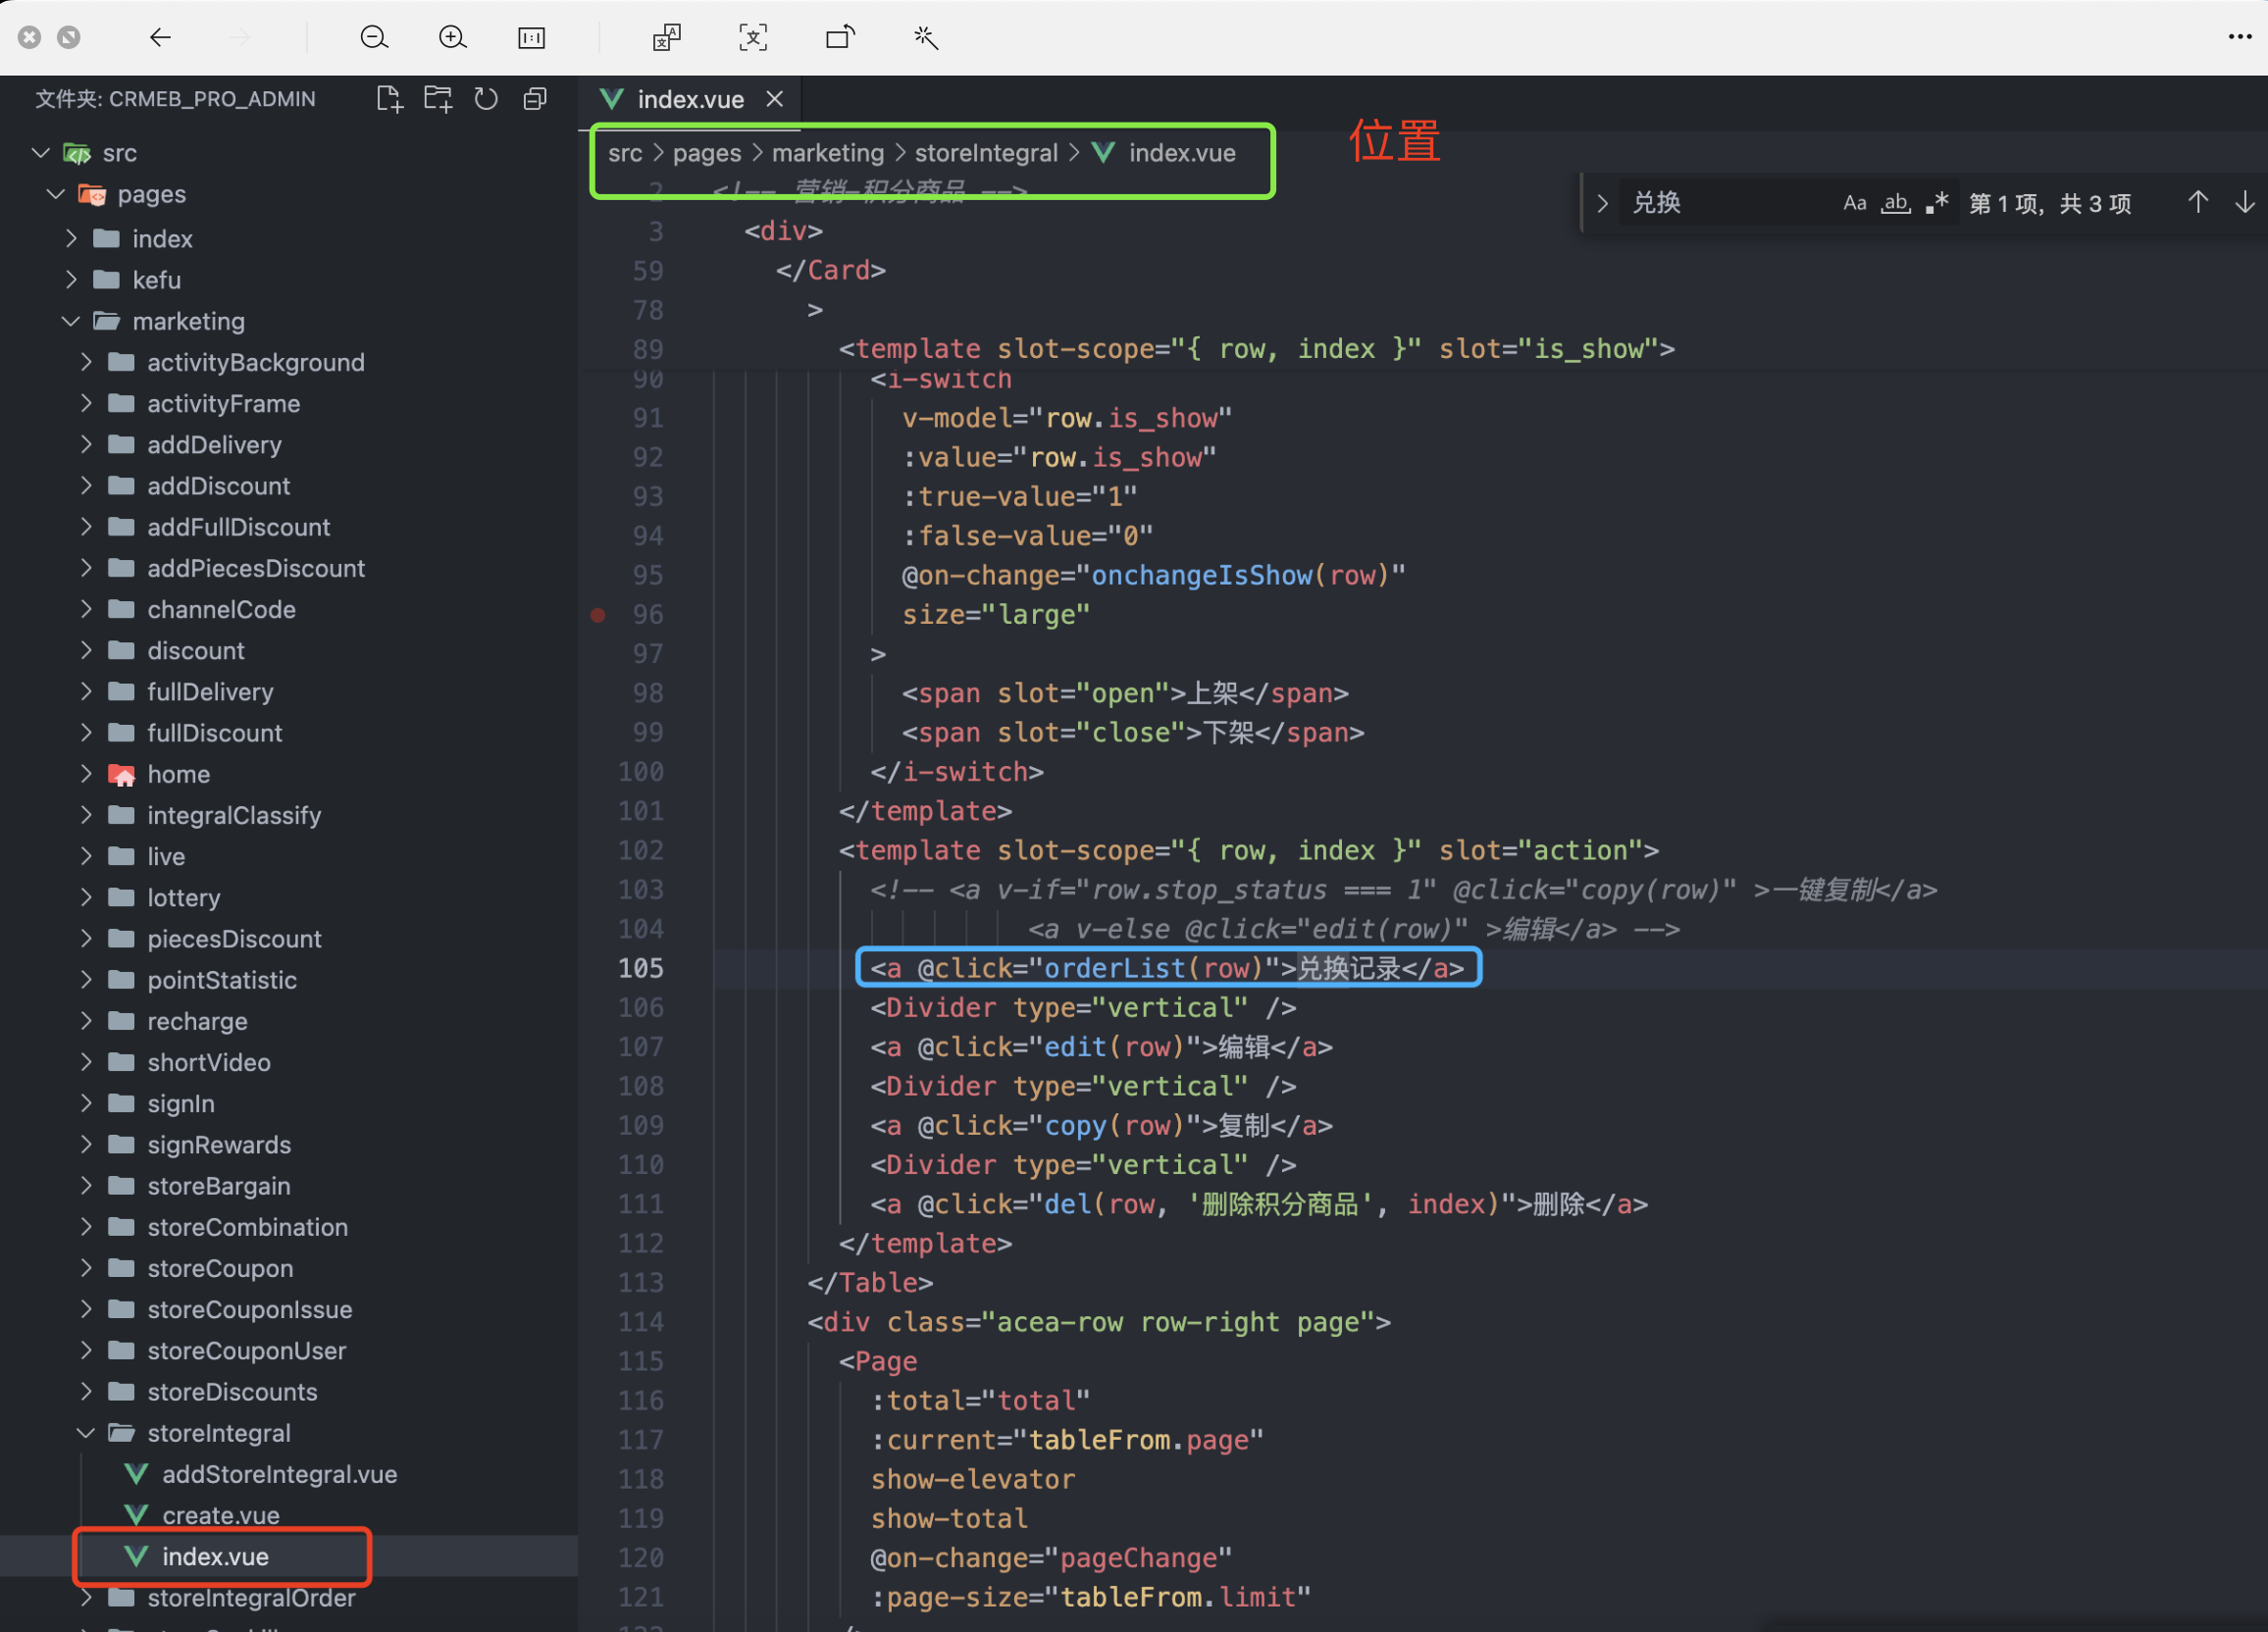Click pages in the breadcrumb path
The width and height of the screenshot is (2268, 1632).
(707, 153)
